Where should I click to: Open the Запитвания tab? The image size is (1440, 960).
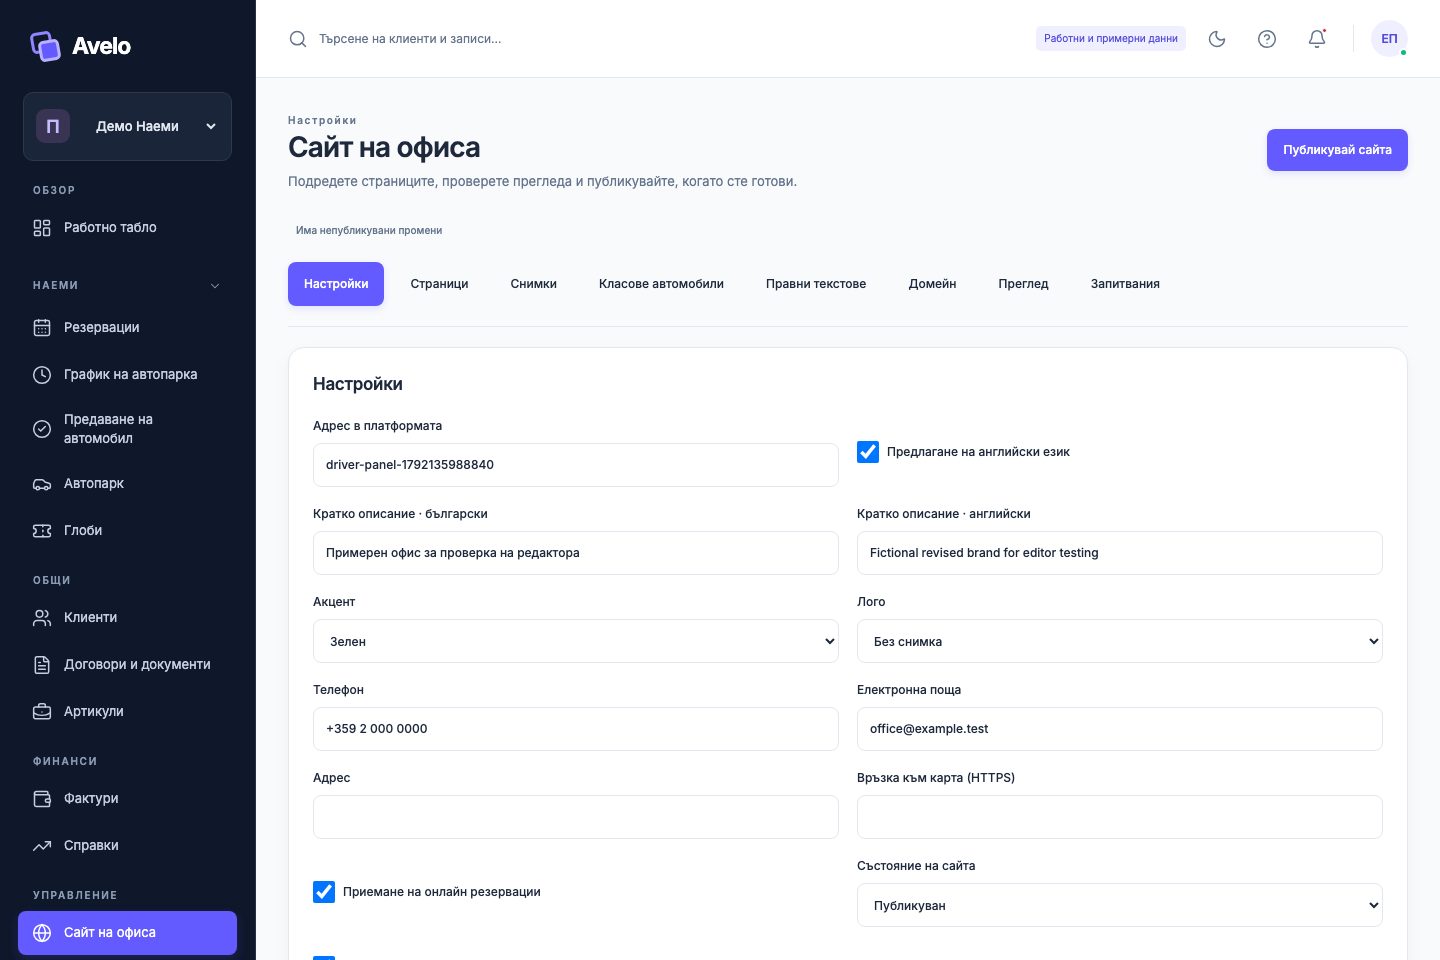(1125, 284)
